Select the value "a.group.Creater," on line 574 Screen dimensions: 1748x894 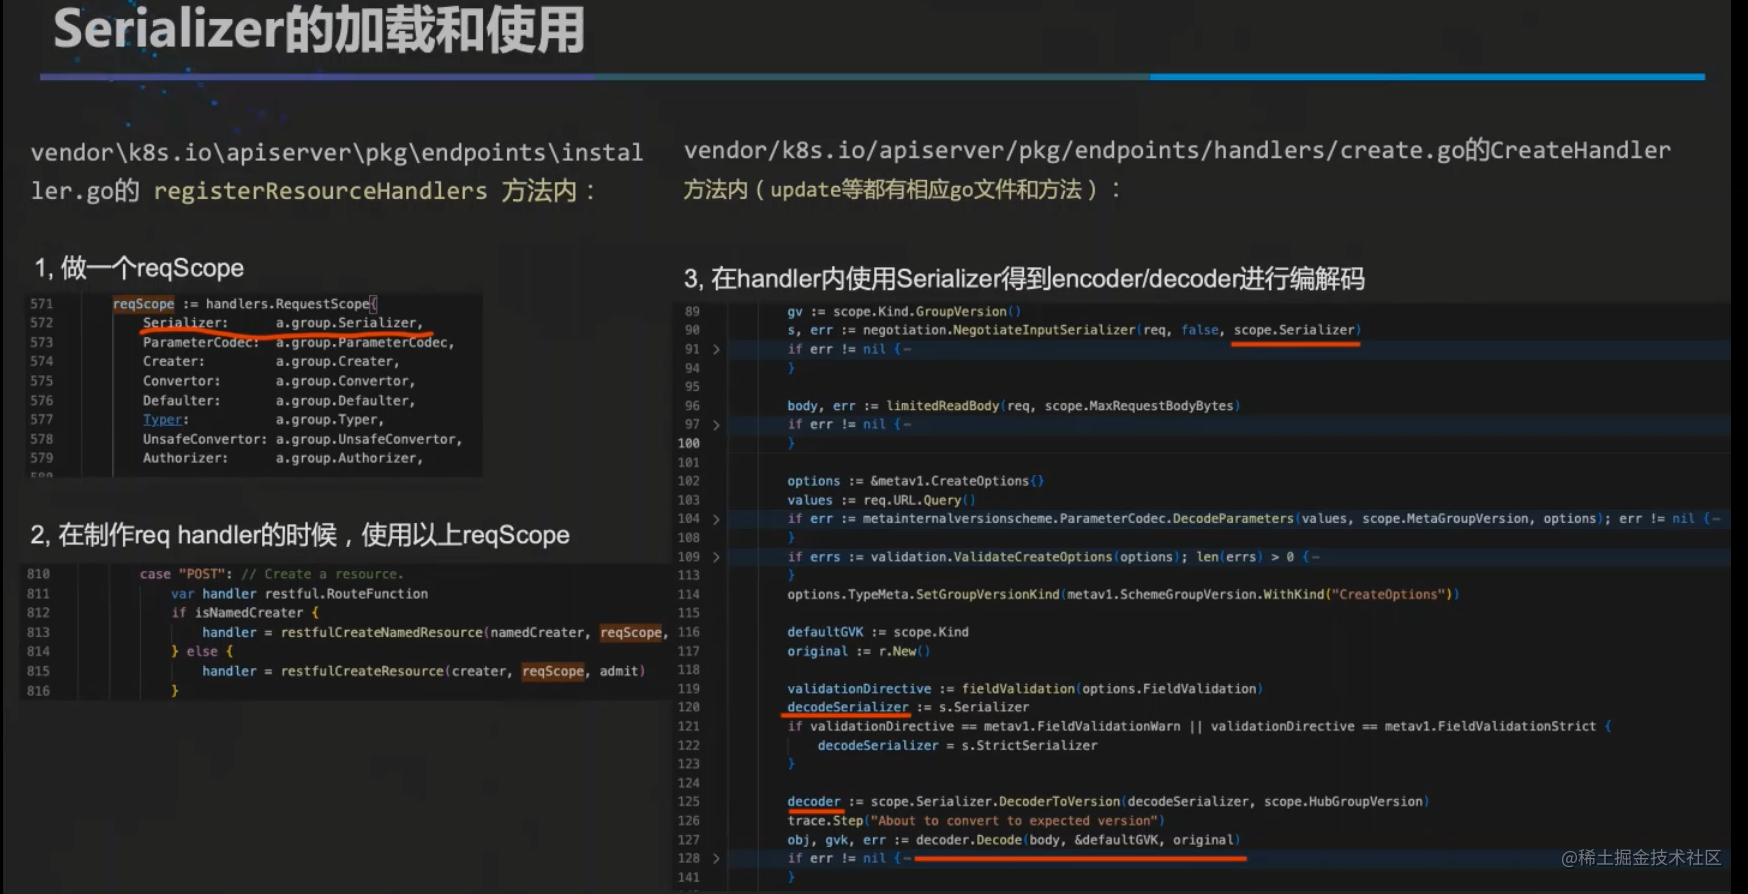point(338,361)
